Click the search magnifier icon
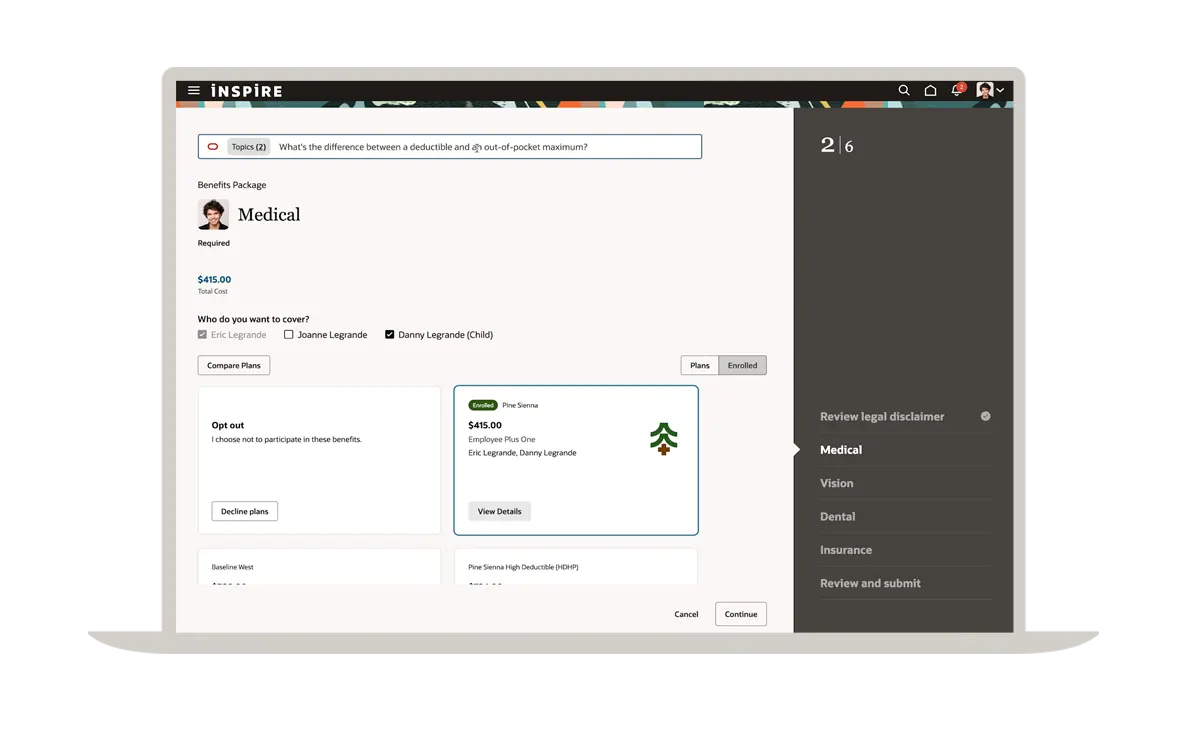This screenshot has width=1187, height=742. point(904,91)
